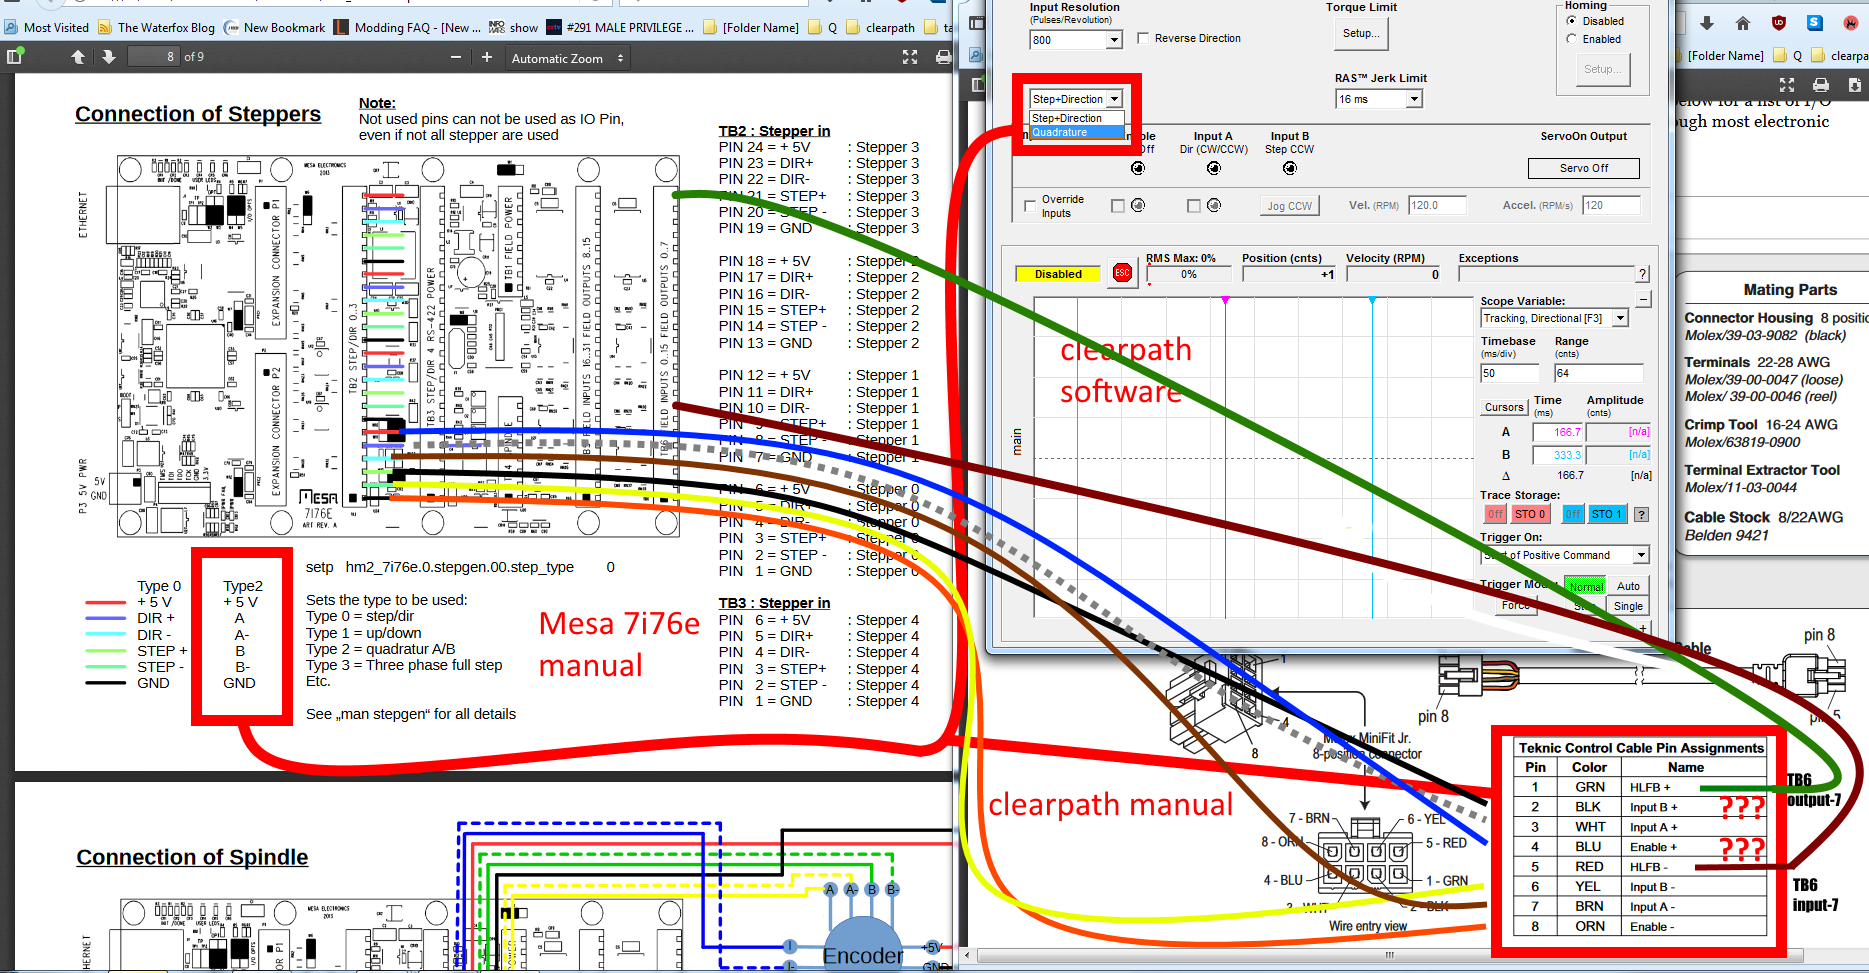Open The Waterfox Blog bookmark
Image resolution: width=1869 pixels, height=973 pixels.
pyautogui.click(x=156, y=27)
